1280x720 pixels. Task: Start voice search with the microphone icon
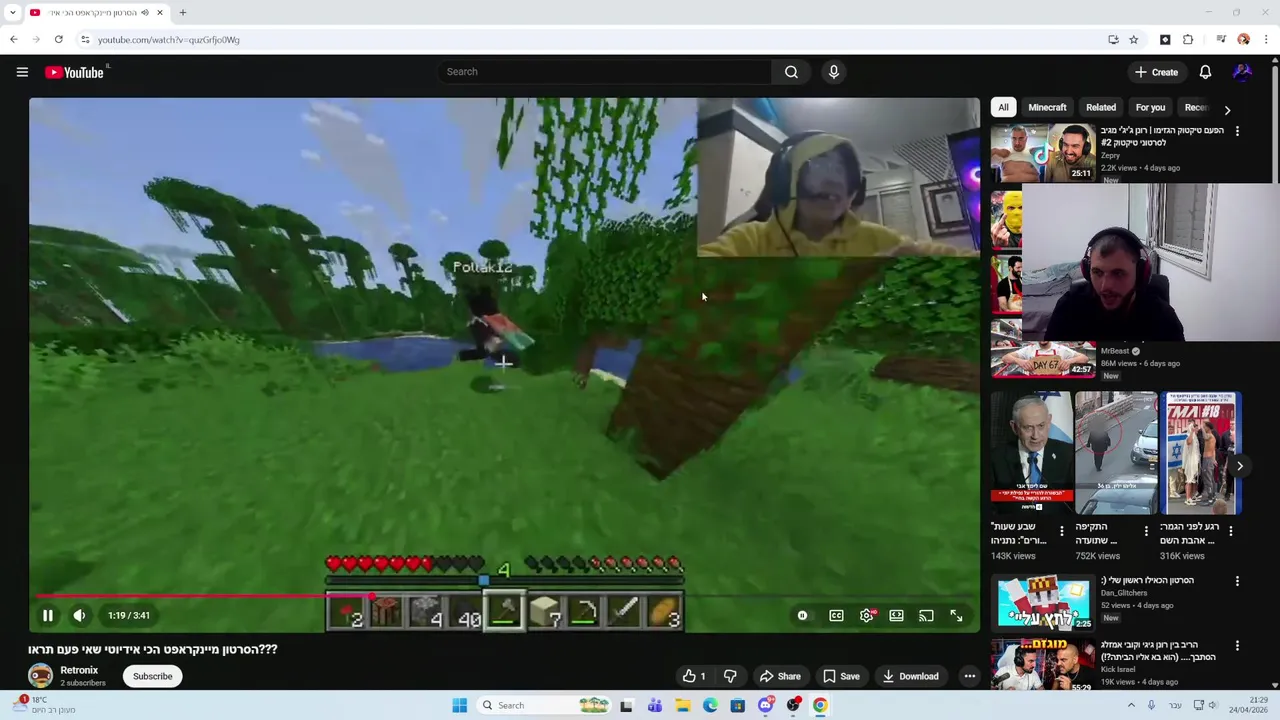pos(833,72)
